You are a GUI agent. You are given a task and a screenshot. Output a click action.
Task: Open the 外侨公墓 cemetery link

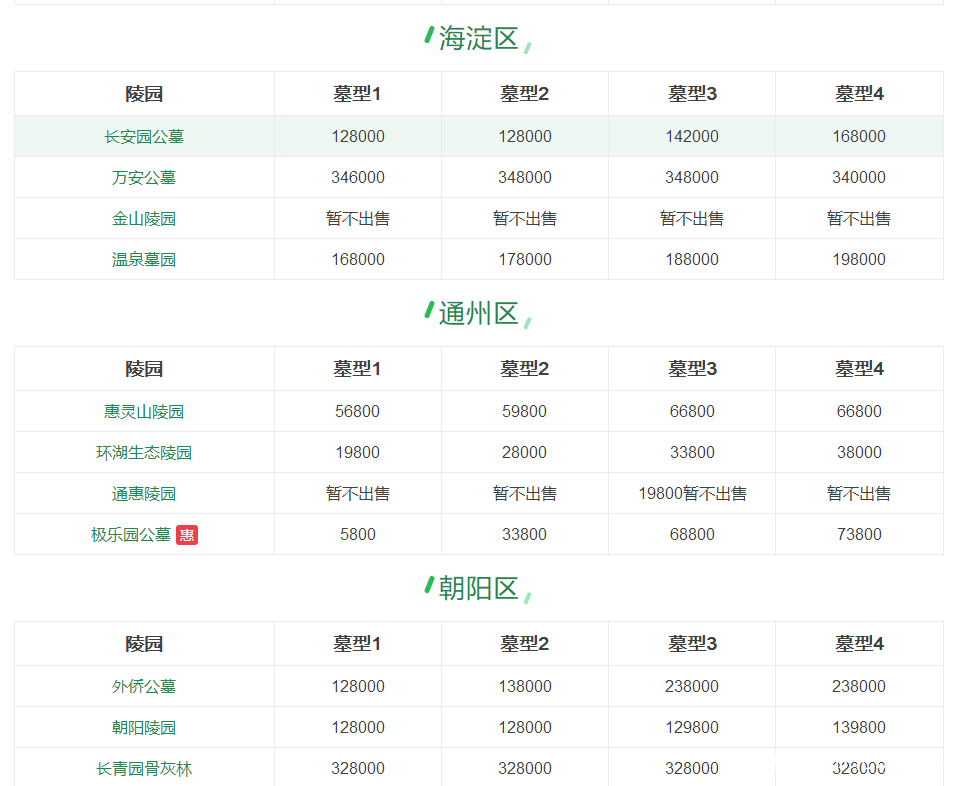(x=144, y=686)
